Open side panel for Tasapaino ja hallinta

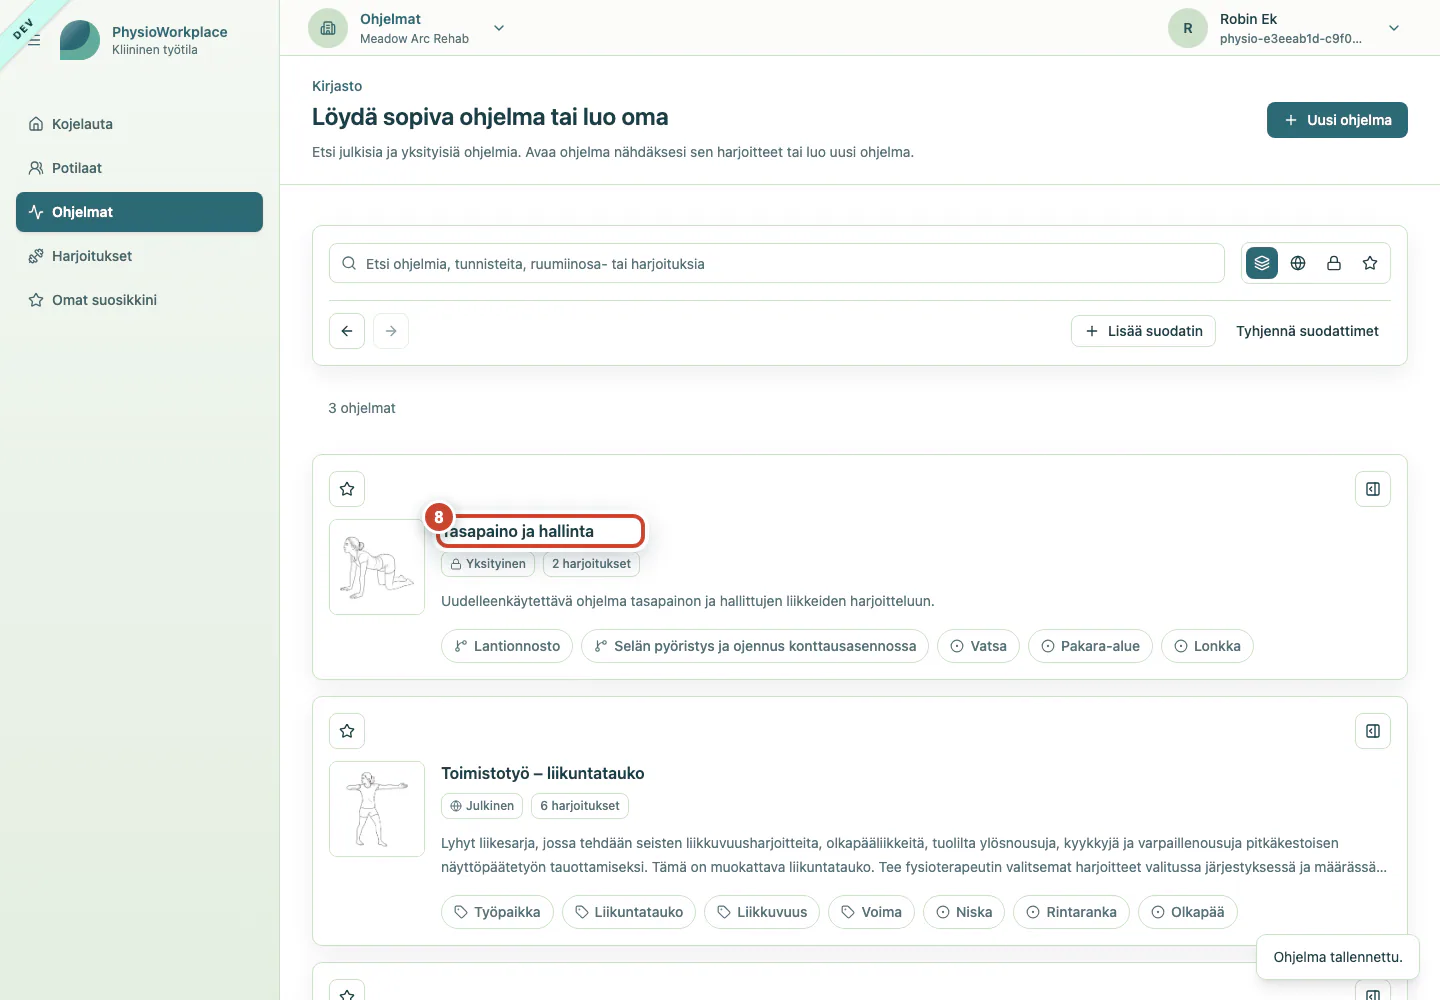pyautogui.click(x=1373, y=489)
